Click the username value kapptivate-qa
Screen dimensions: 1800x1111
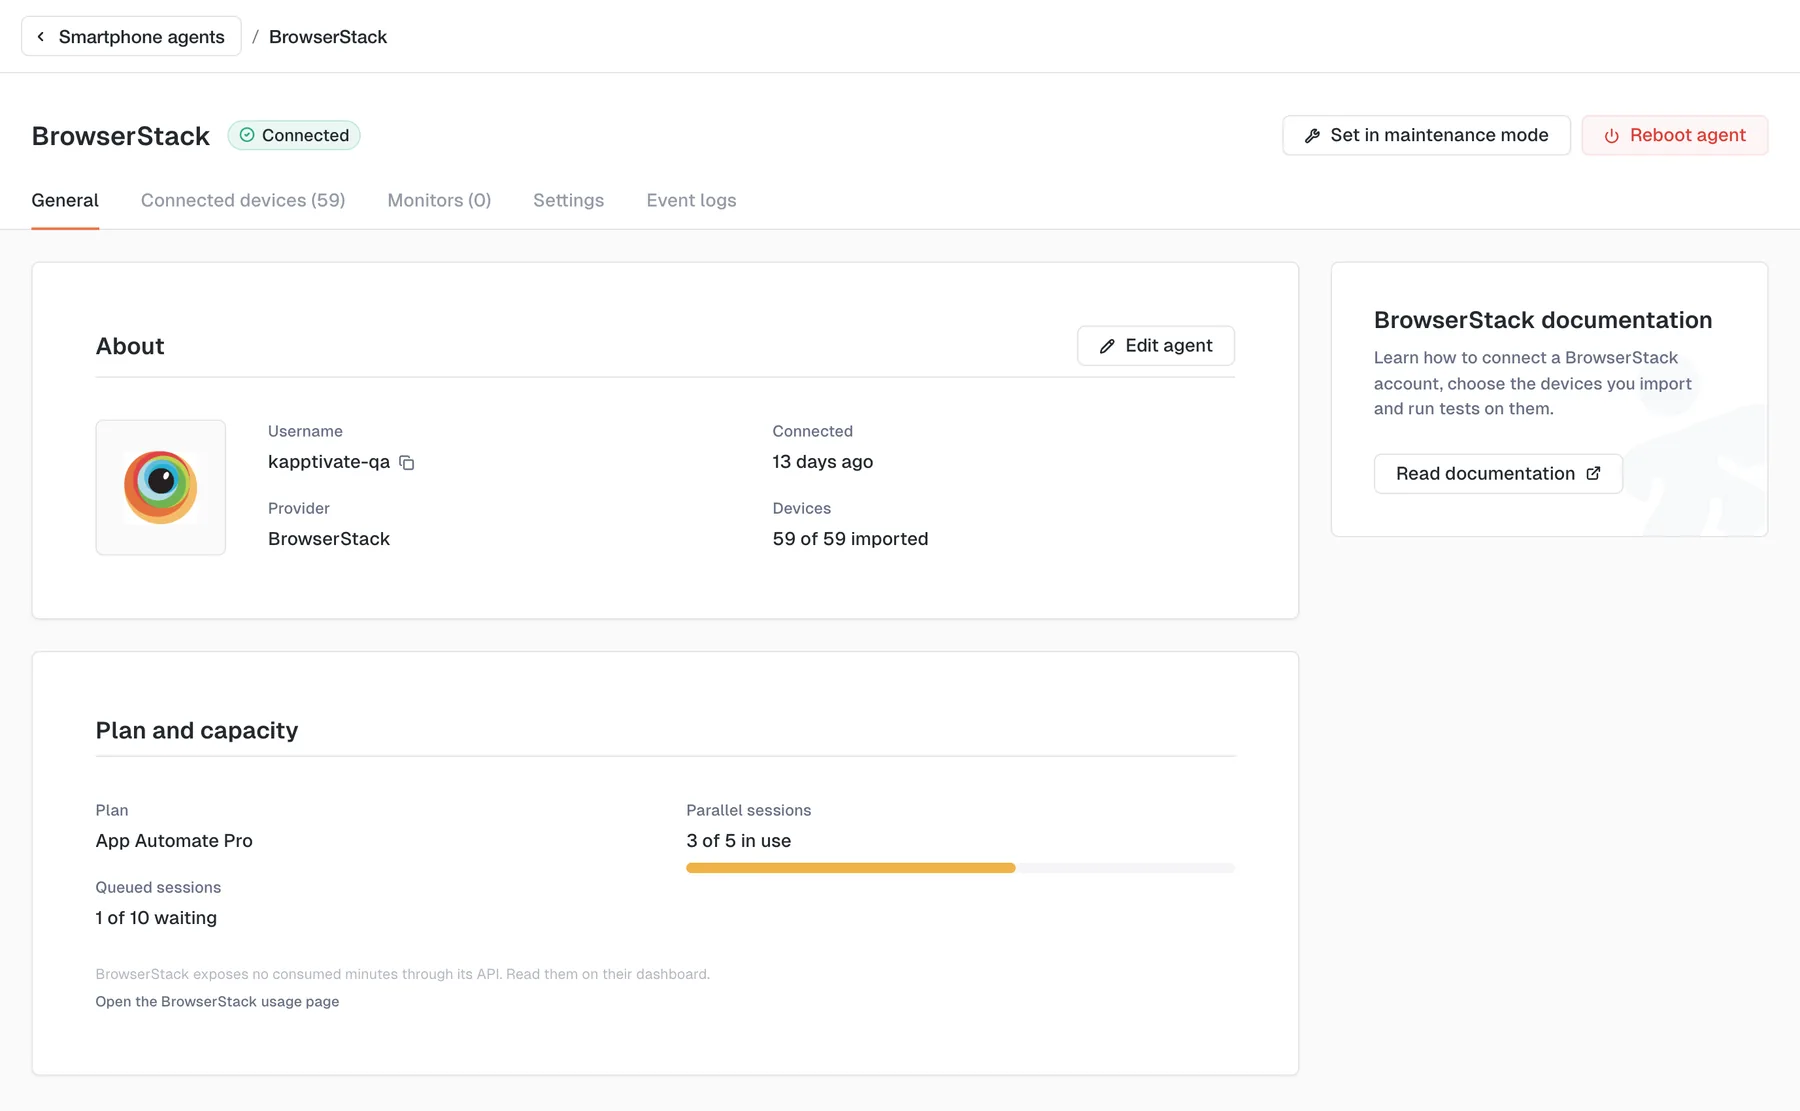point(329,462)
